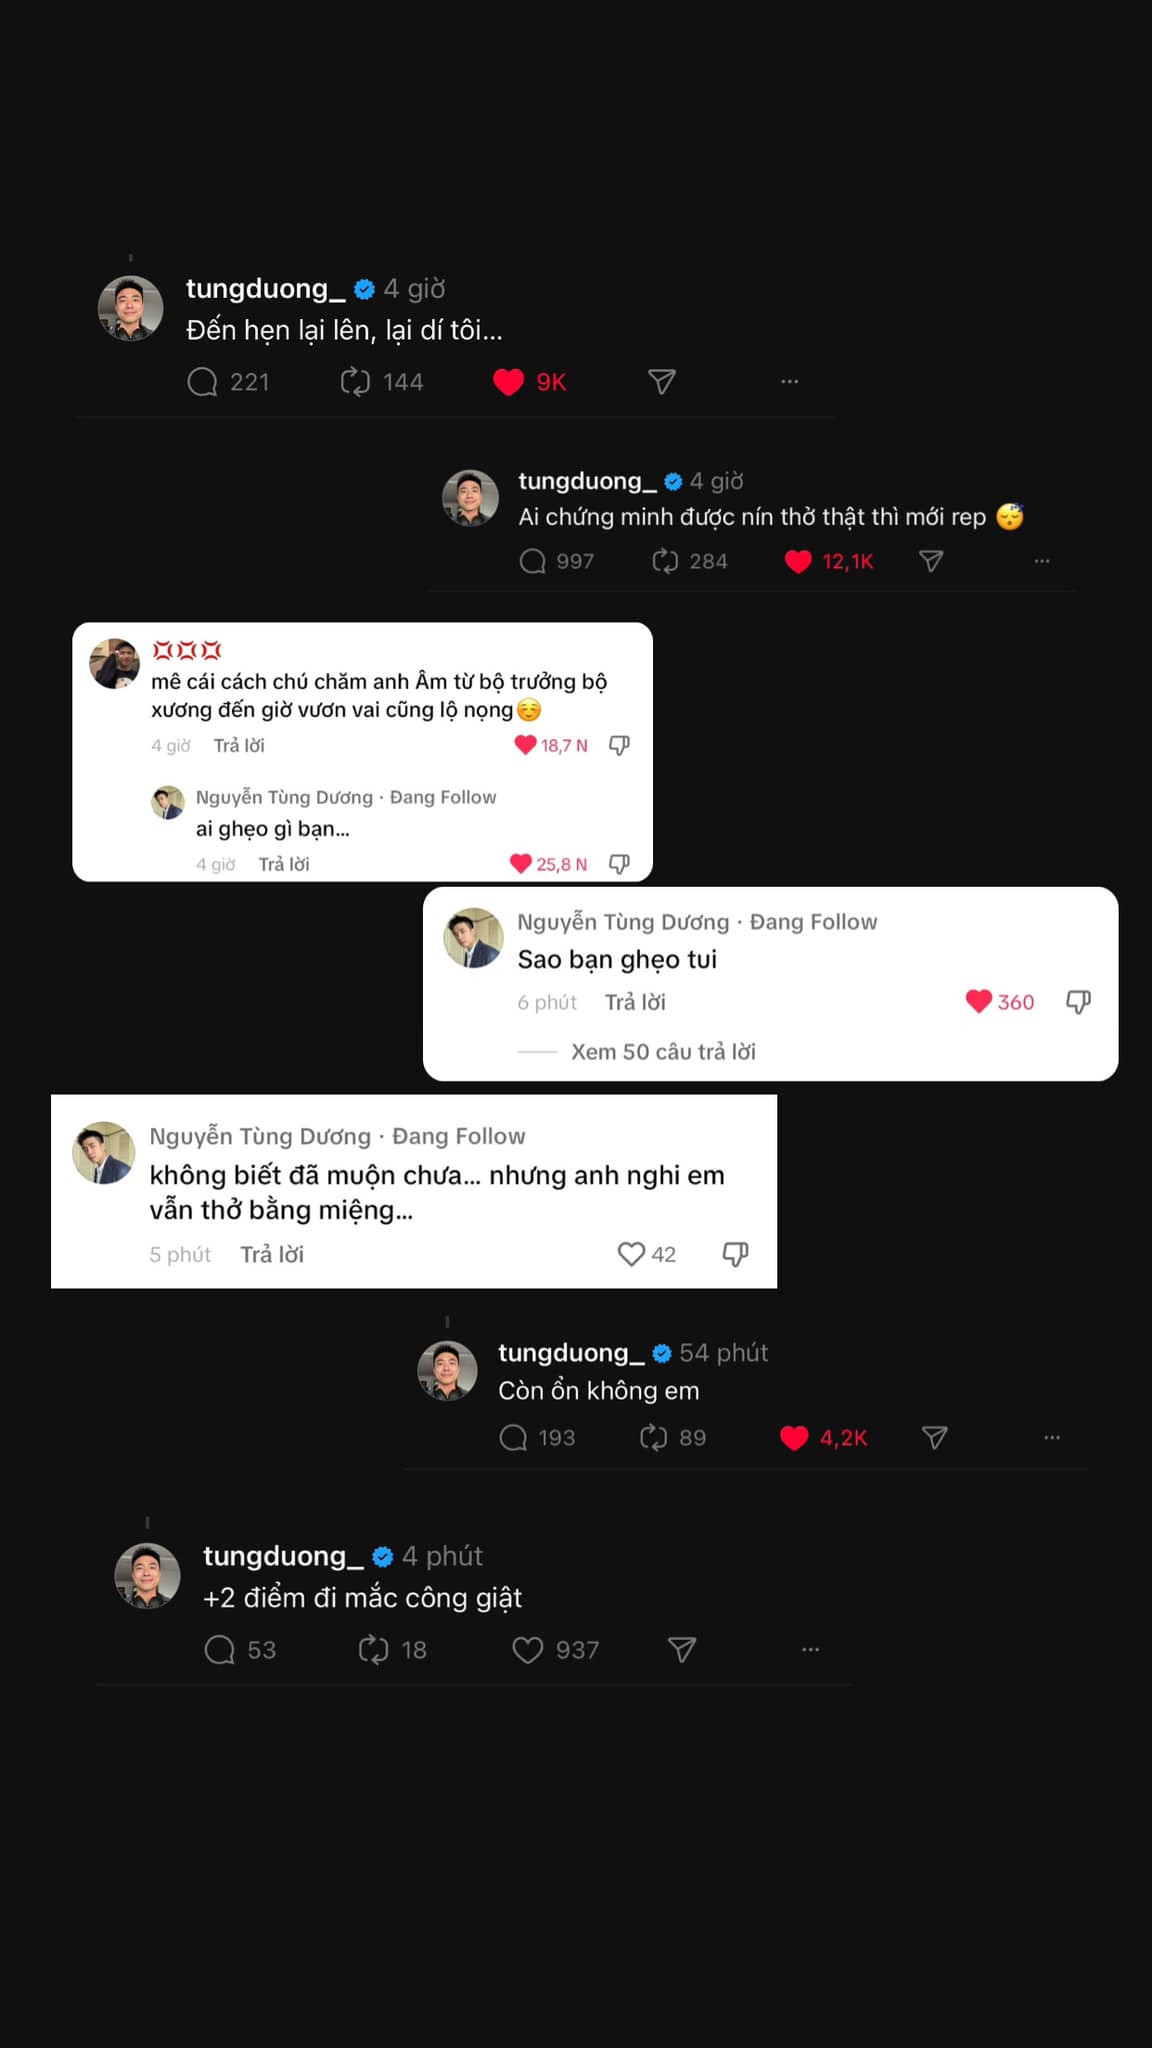Dislike the "không biết đã muộn chưa" comment

735,1254
